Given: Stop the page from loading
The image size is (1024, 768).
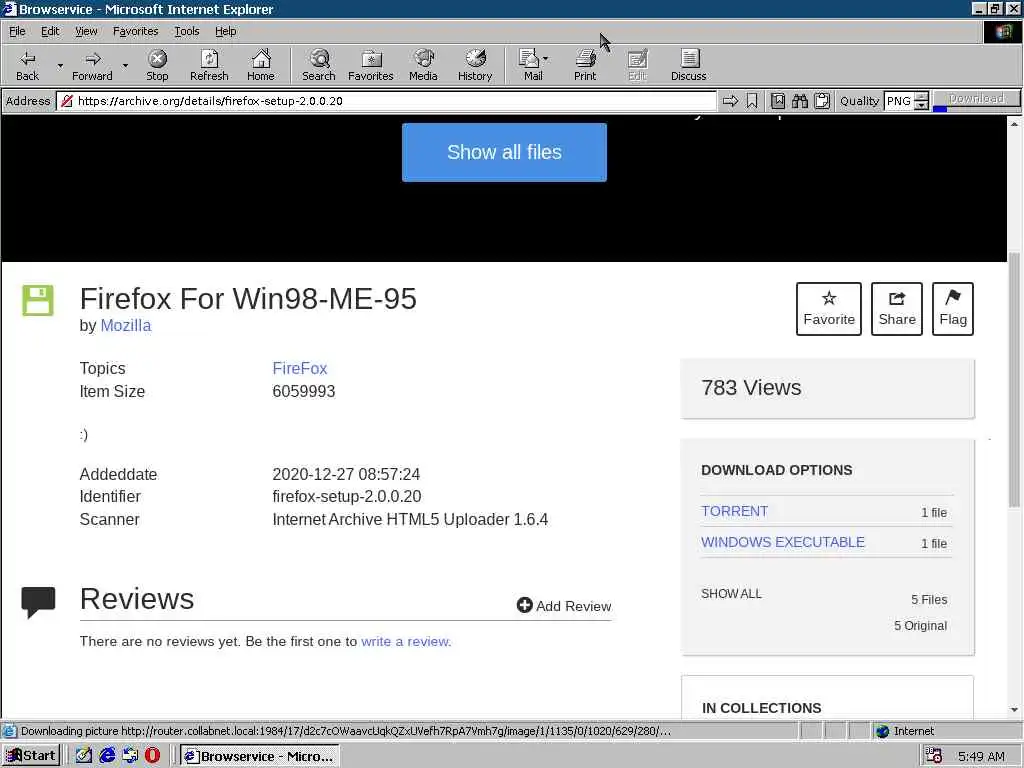Looking at the screenshot, I should tap(157, 65).
